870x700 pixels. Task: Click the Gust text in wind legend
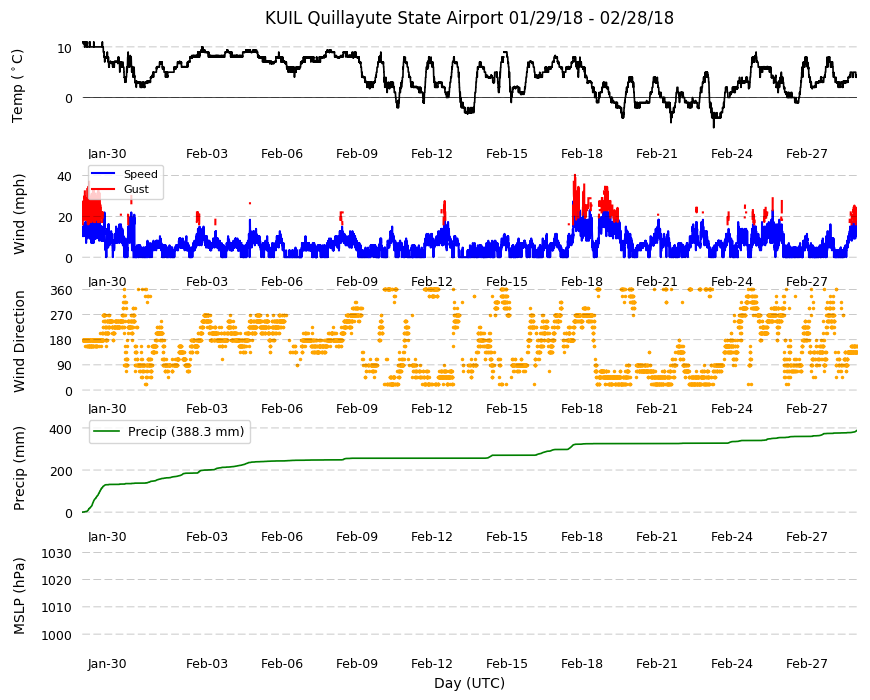[136, 189]
